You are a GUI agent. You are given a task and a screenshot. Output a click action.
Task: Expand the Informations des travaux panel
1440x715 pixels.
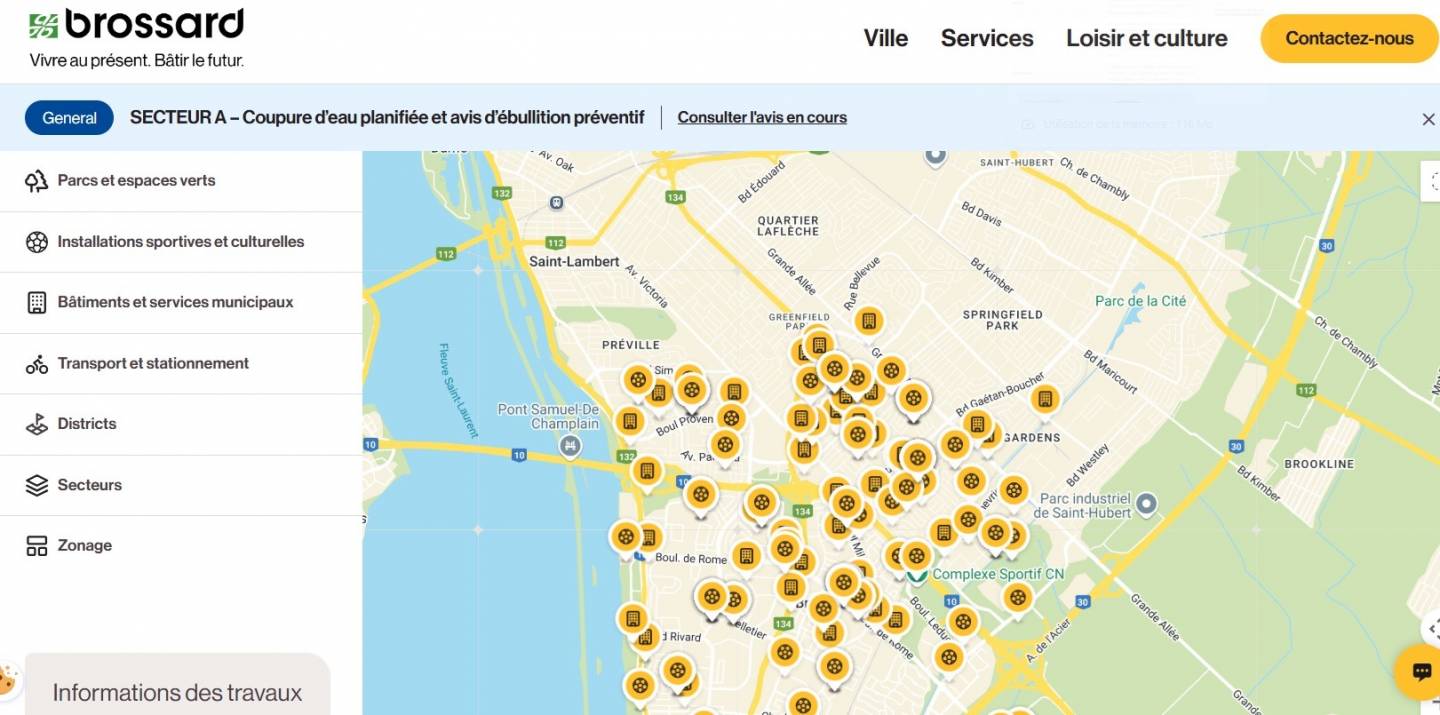177,692
